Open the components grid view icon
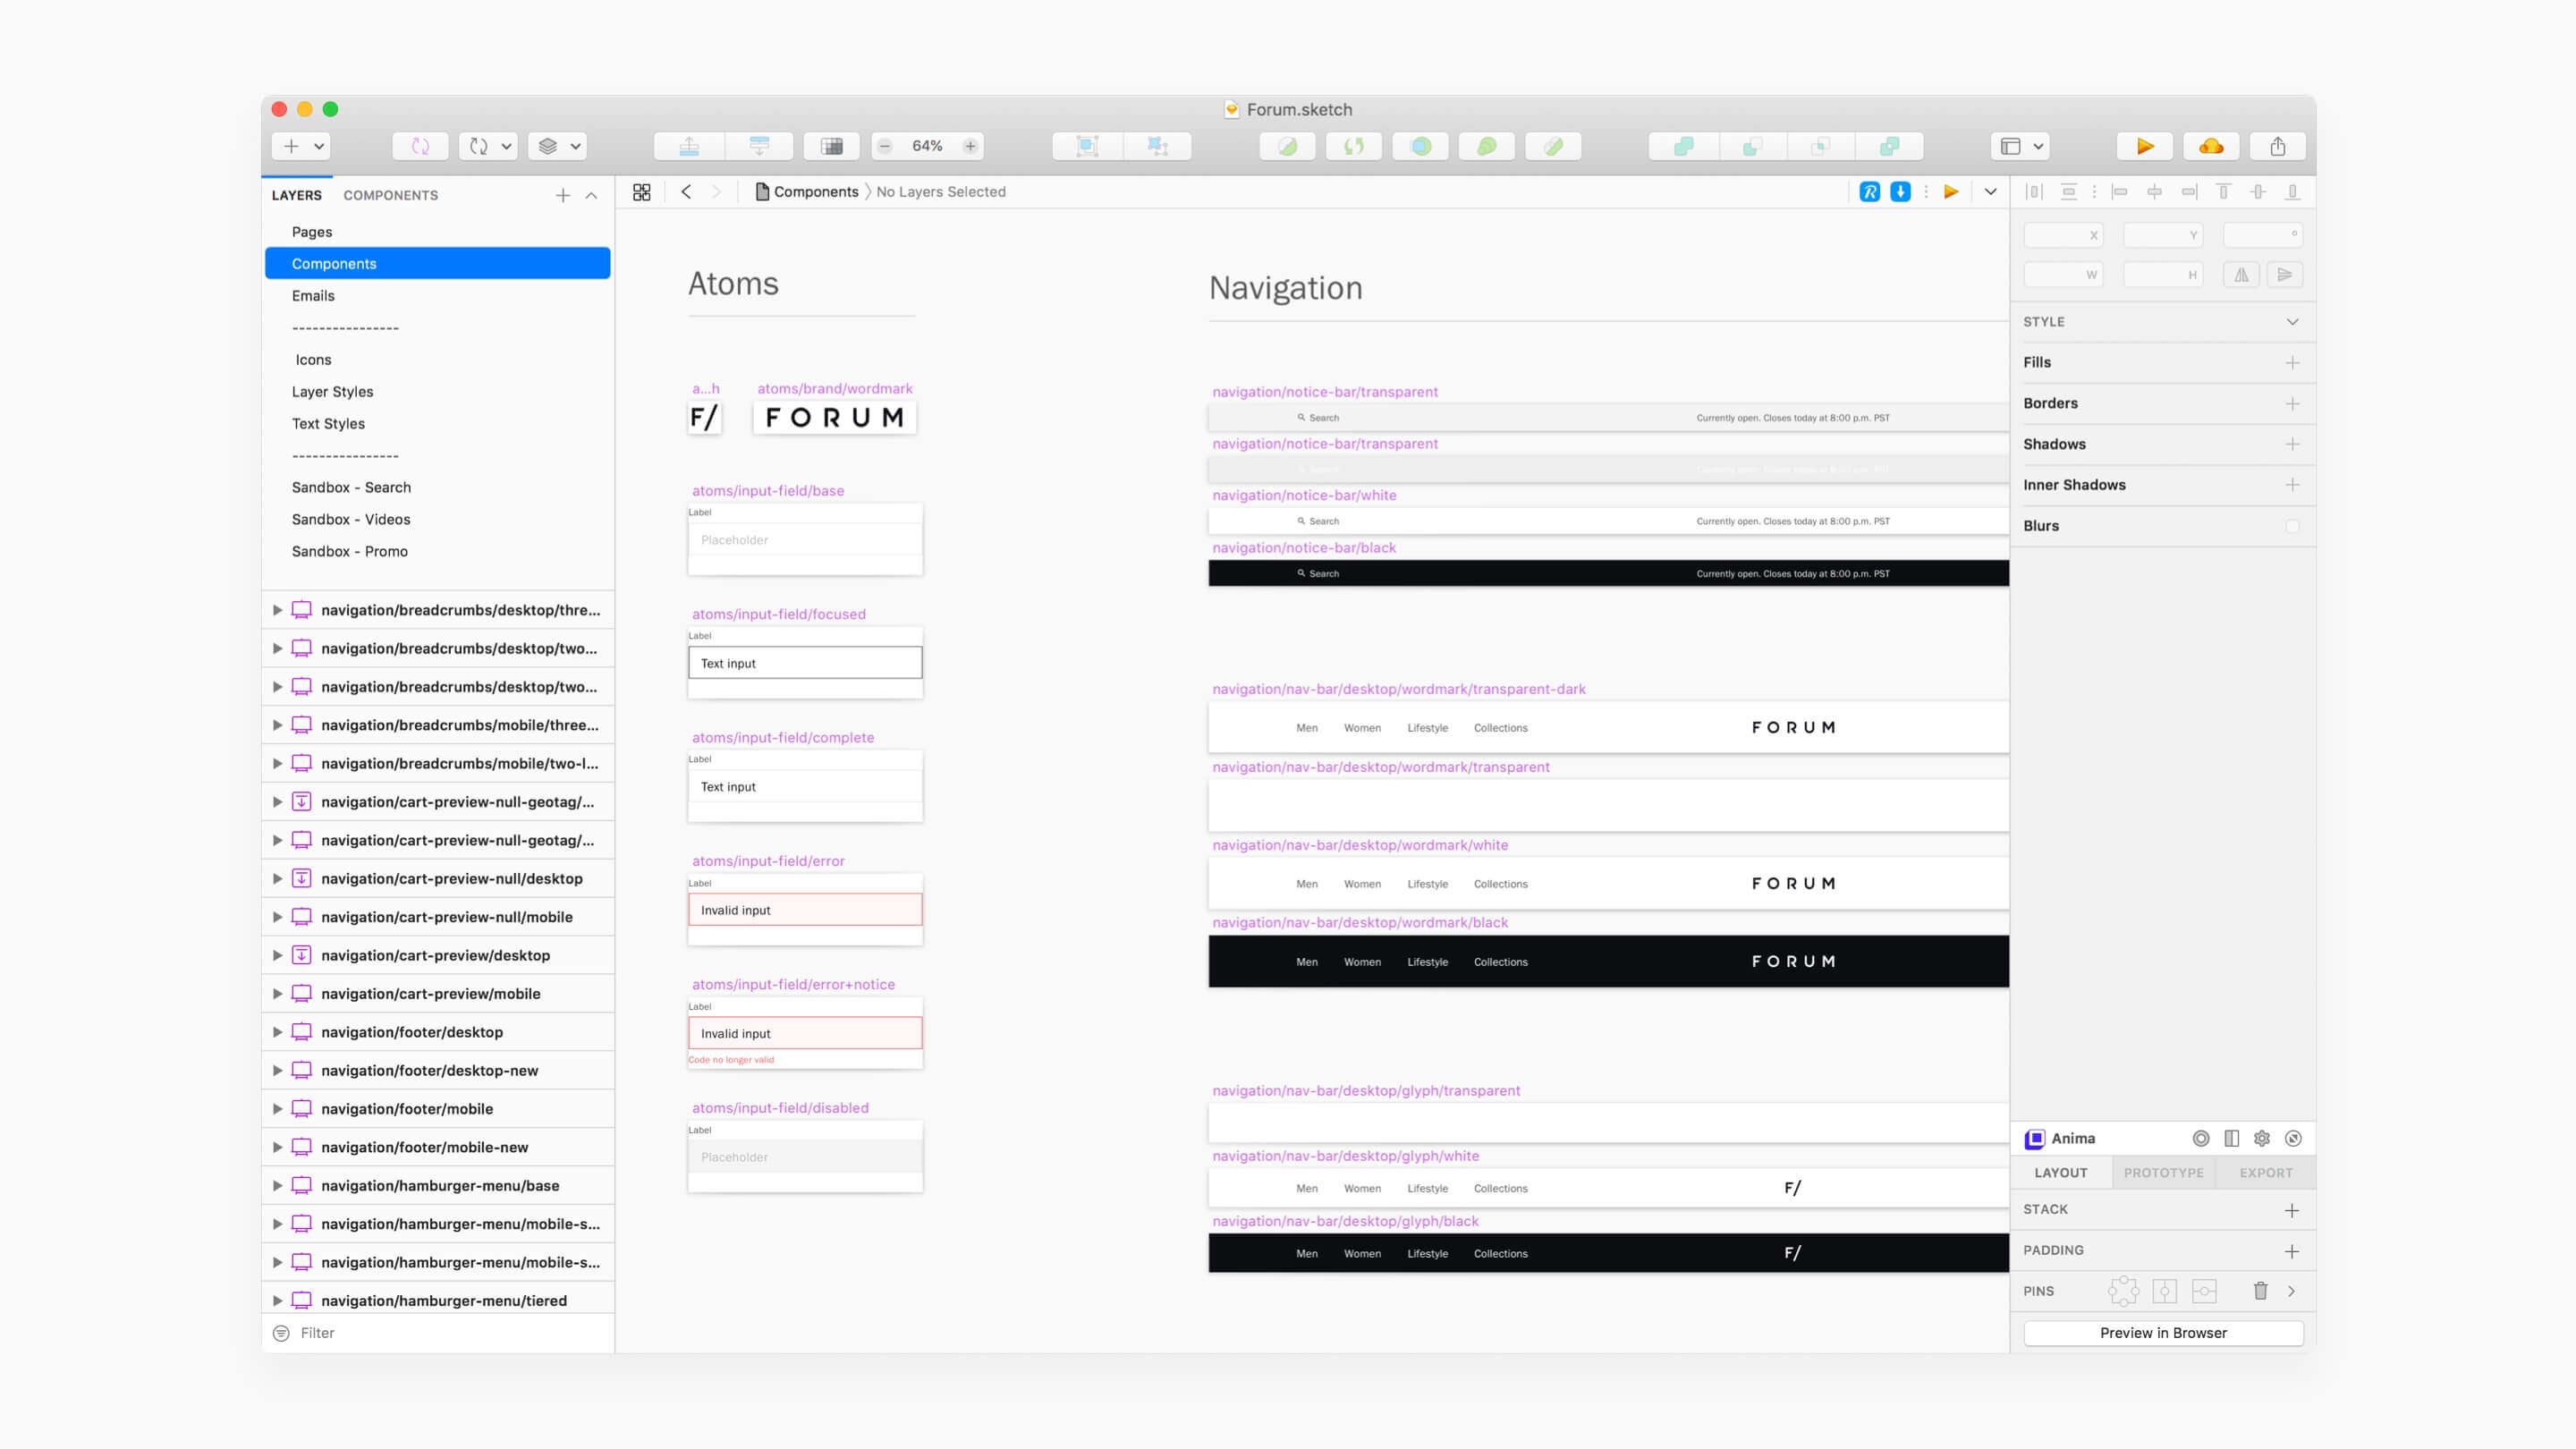Image resolution: width=2576 pixels, height=1449 pixels. point(642,192)
